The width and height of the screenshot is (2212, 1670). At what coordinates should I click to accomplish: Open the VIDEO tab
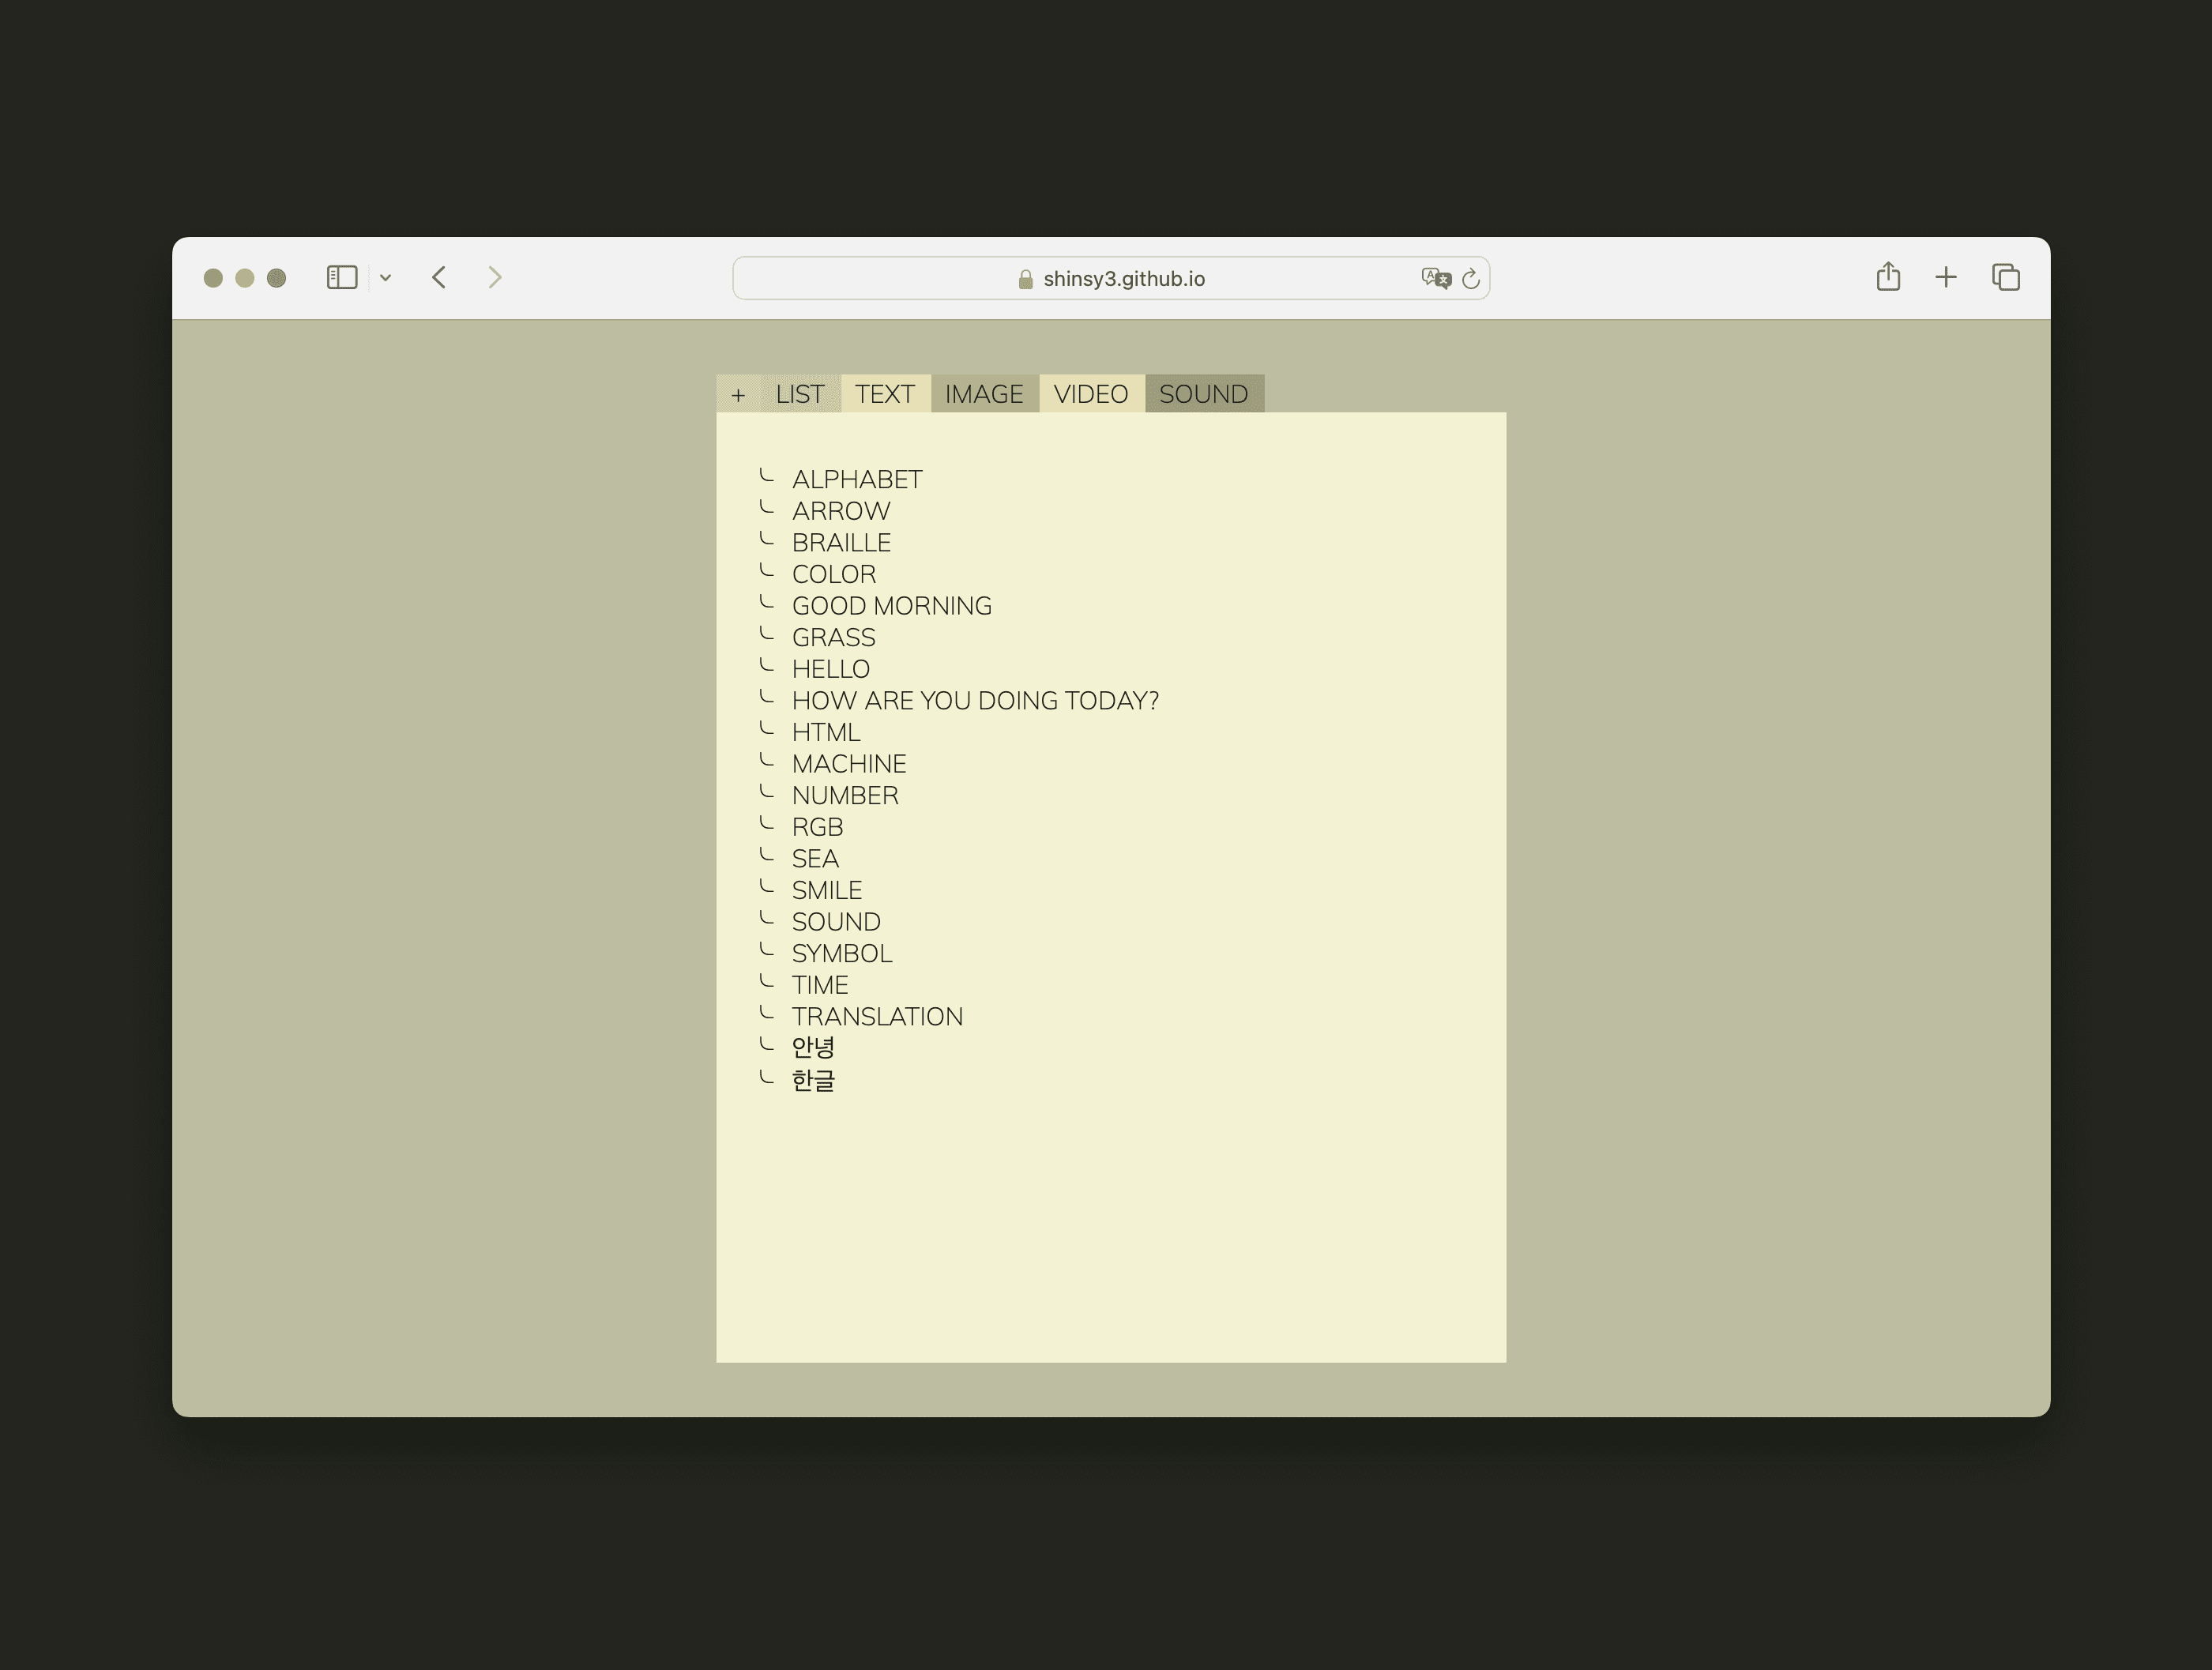[1090, 394]
